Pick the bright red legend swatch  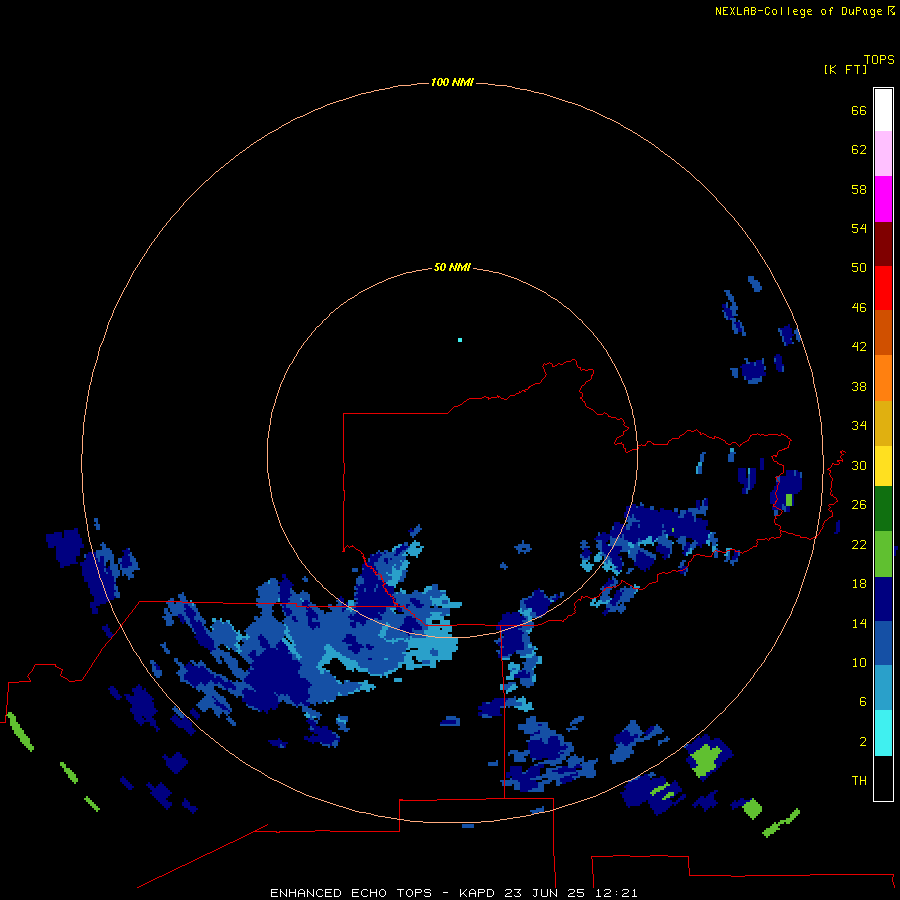(x=883, y=288)
